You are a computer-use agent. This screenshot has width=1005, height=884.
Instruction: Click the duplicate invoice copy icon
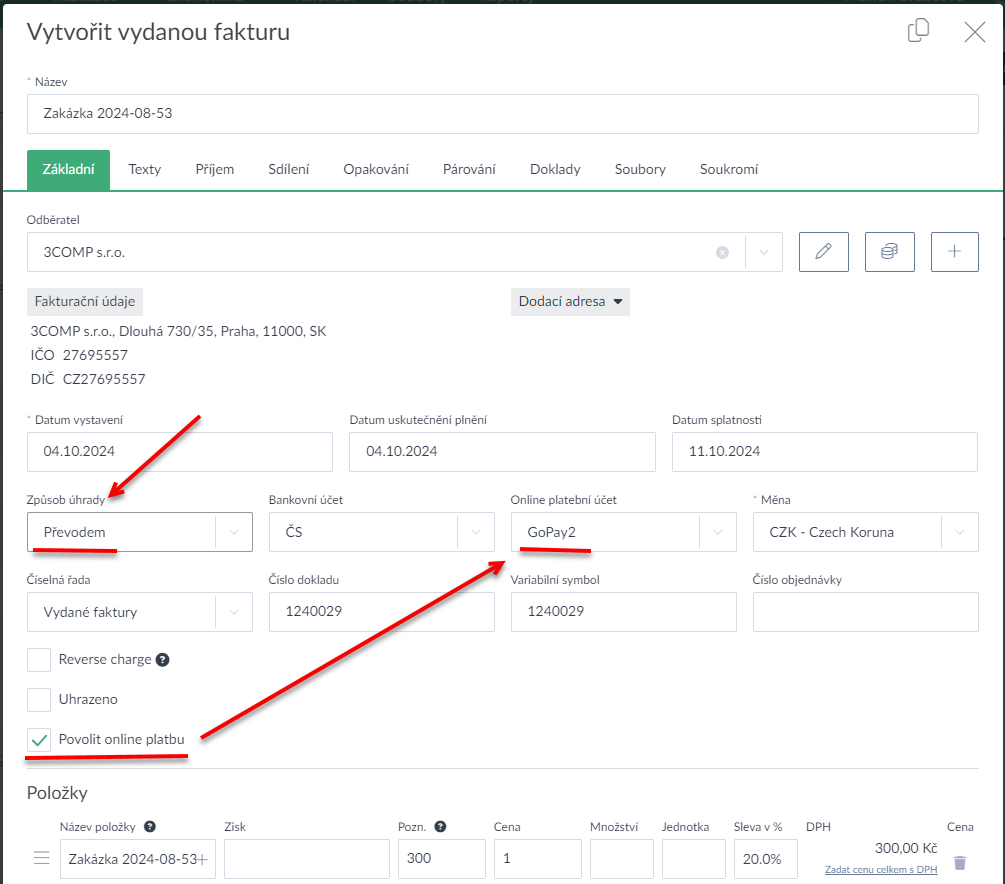[x=918, y=32]
